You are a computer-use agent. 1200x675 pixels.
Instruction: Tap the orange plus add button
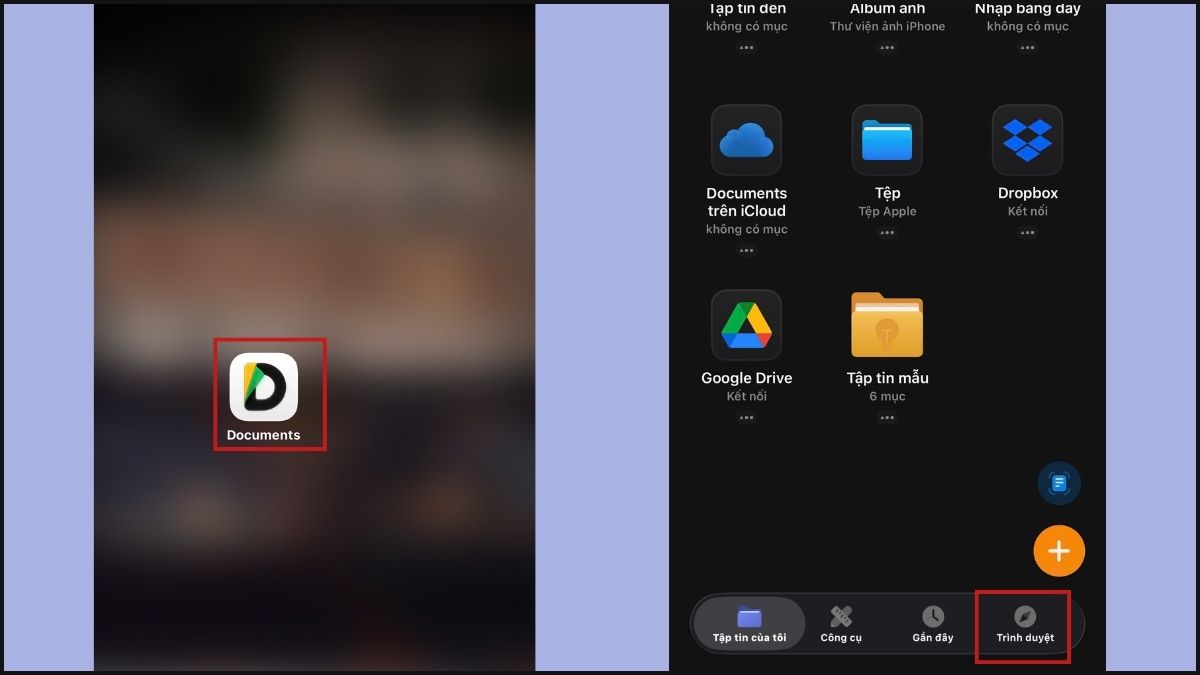coord(1059,551)
